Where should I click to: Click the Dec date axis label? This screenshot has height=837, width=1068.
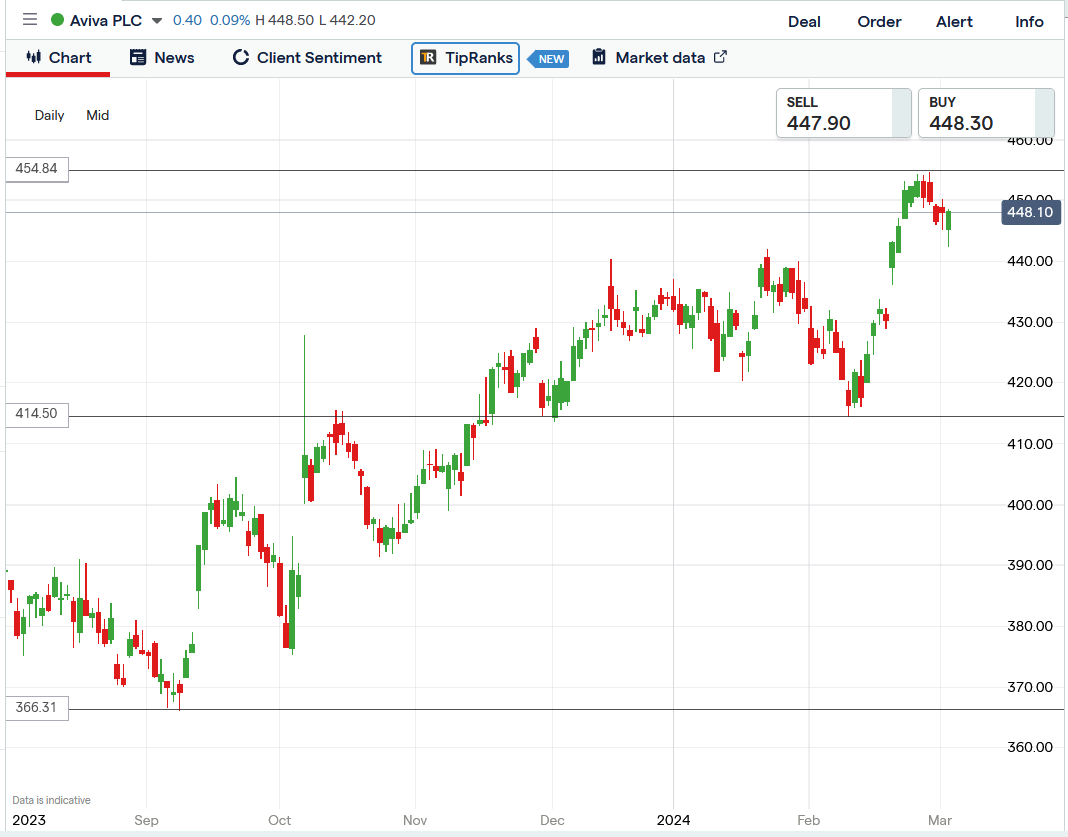click(x=552, y=820)
